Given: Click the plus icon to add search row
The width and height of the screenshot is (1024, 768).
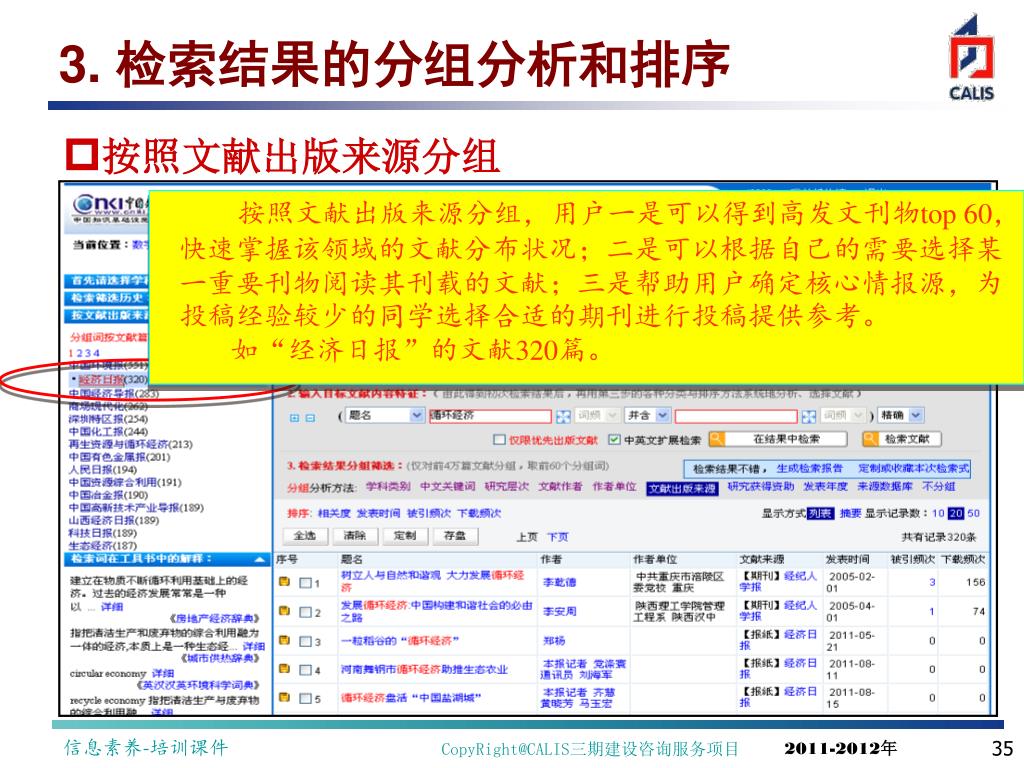Looking at the screenshot, I should point(294,418).
